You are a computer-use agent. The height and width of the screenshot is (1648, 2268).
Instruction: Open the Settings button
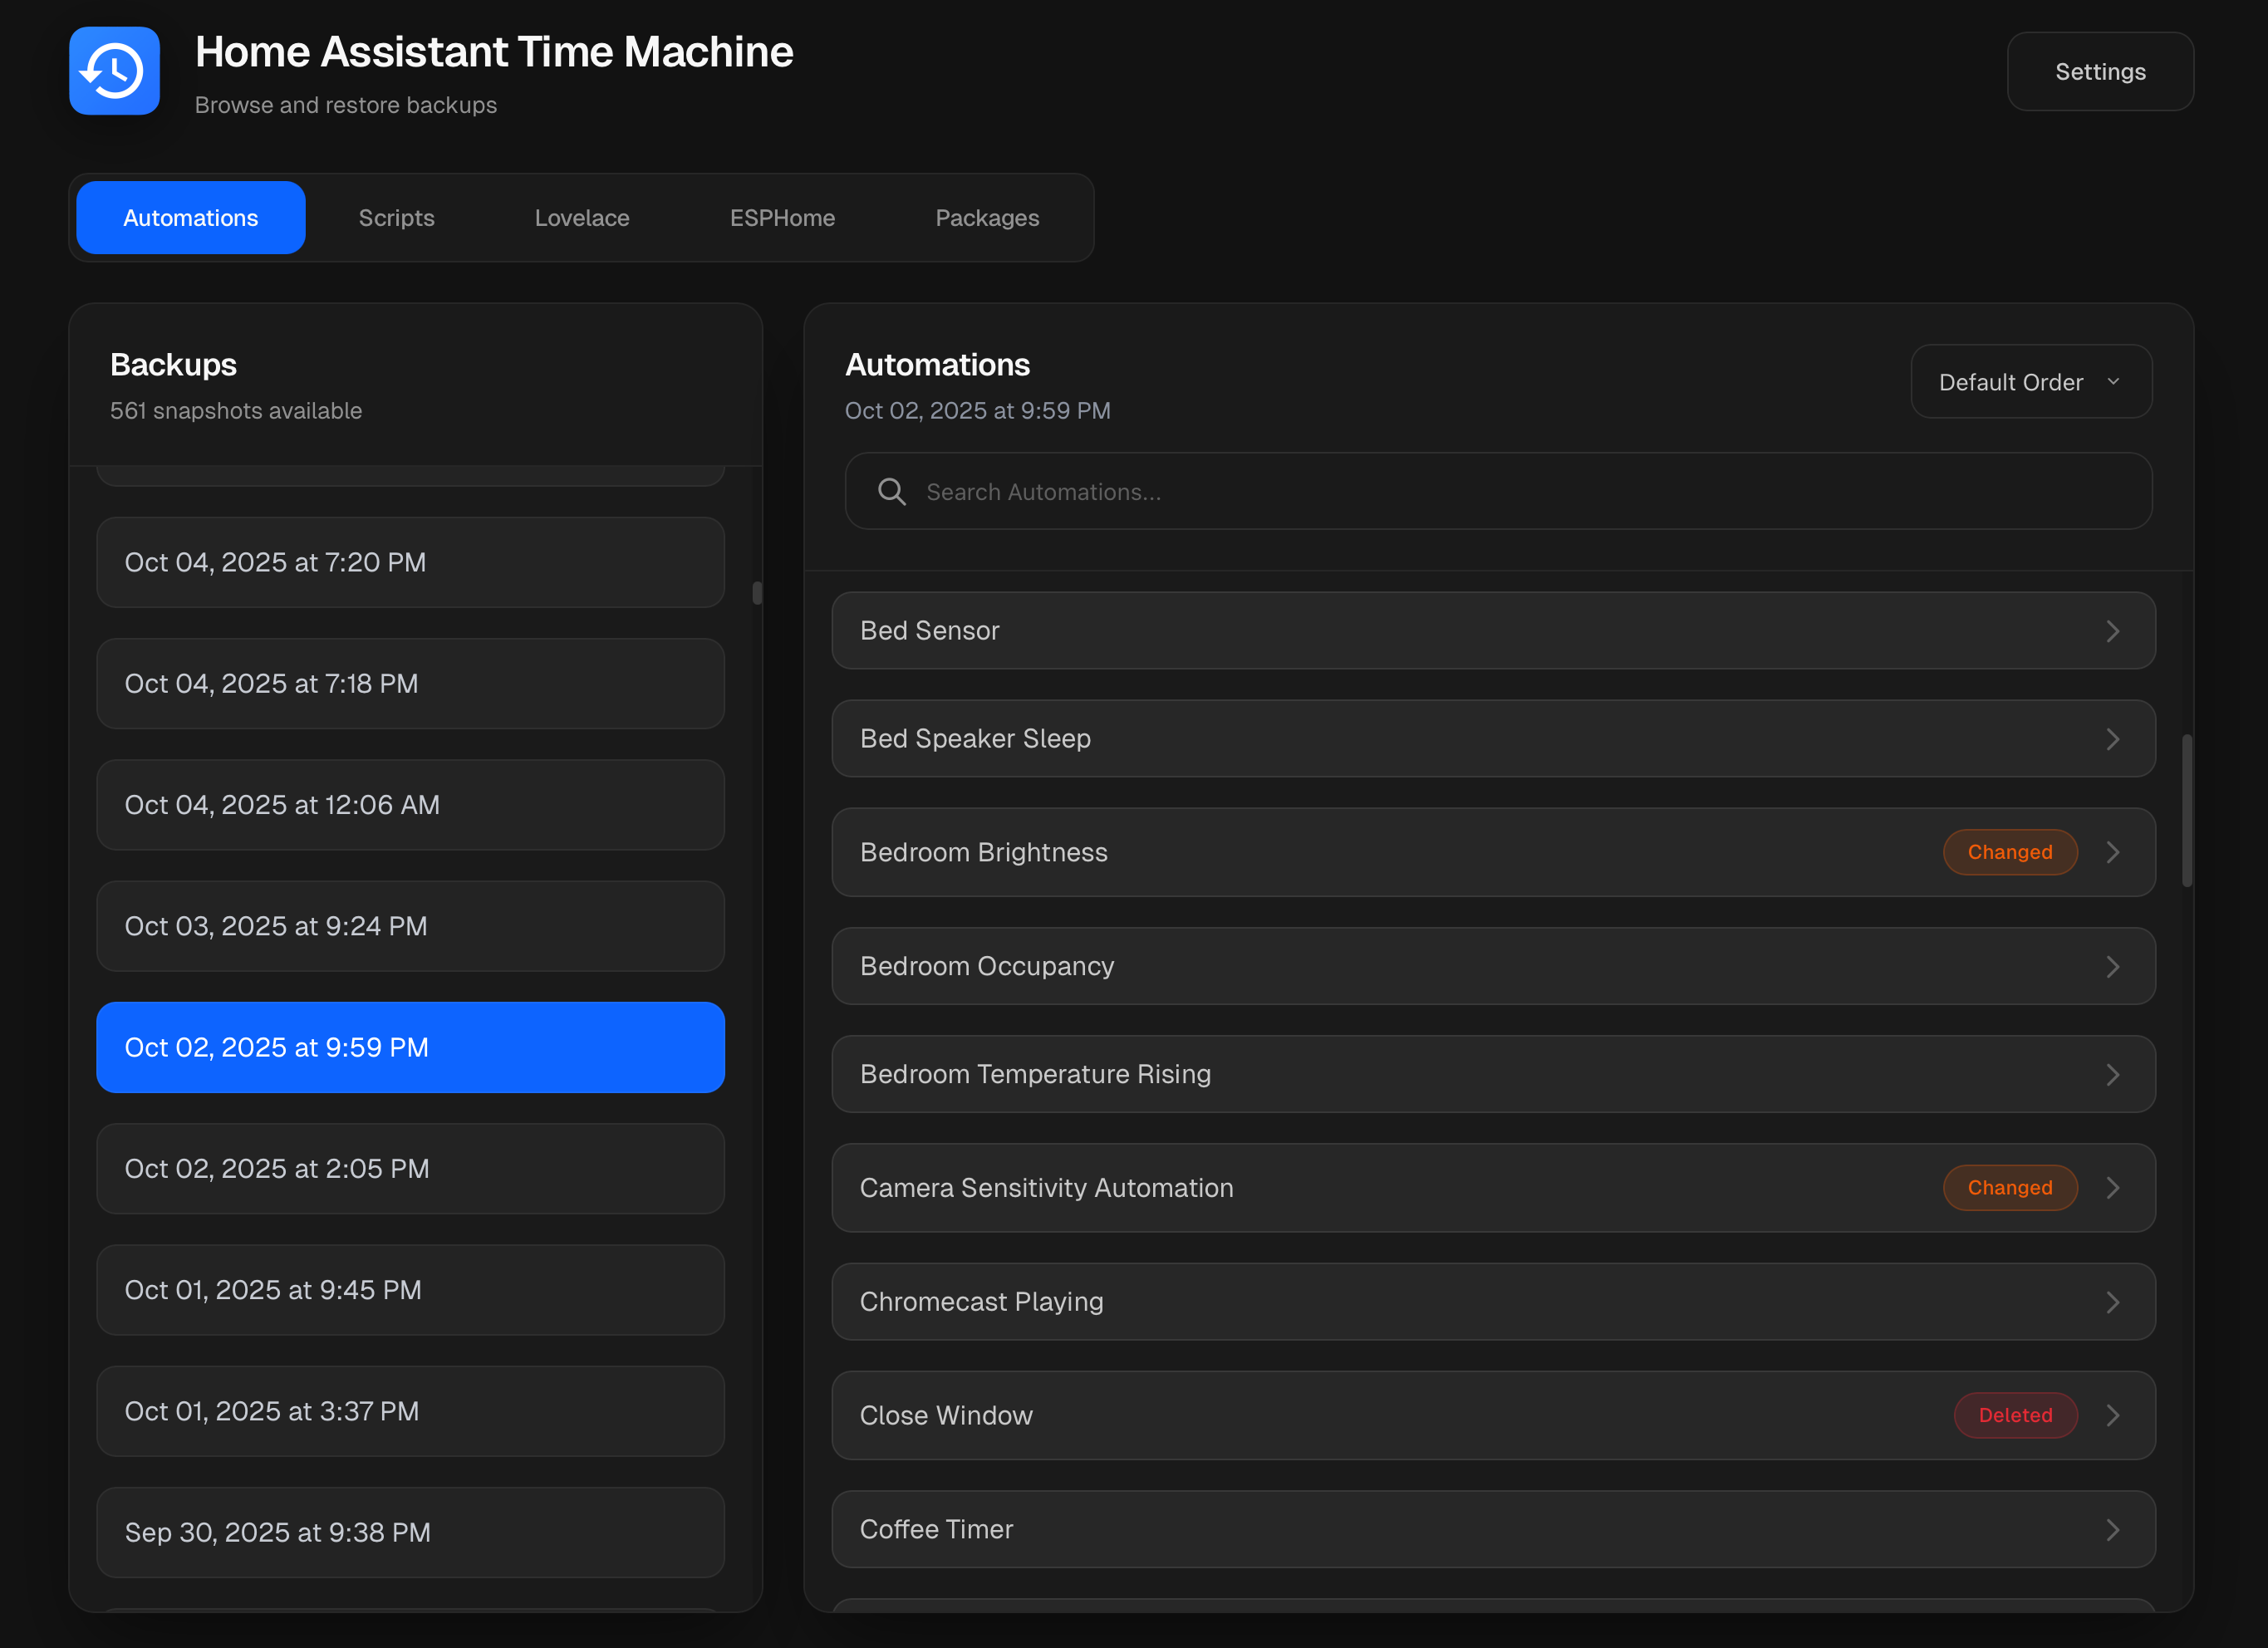[2099, 72]
